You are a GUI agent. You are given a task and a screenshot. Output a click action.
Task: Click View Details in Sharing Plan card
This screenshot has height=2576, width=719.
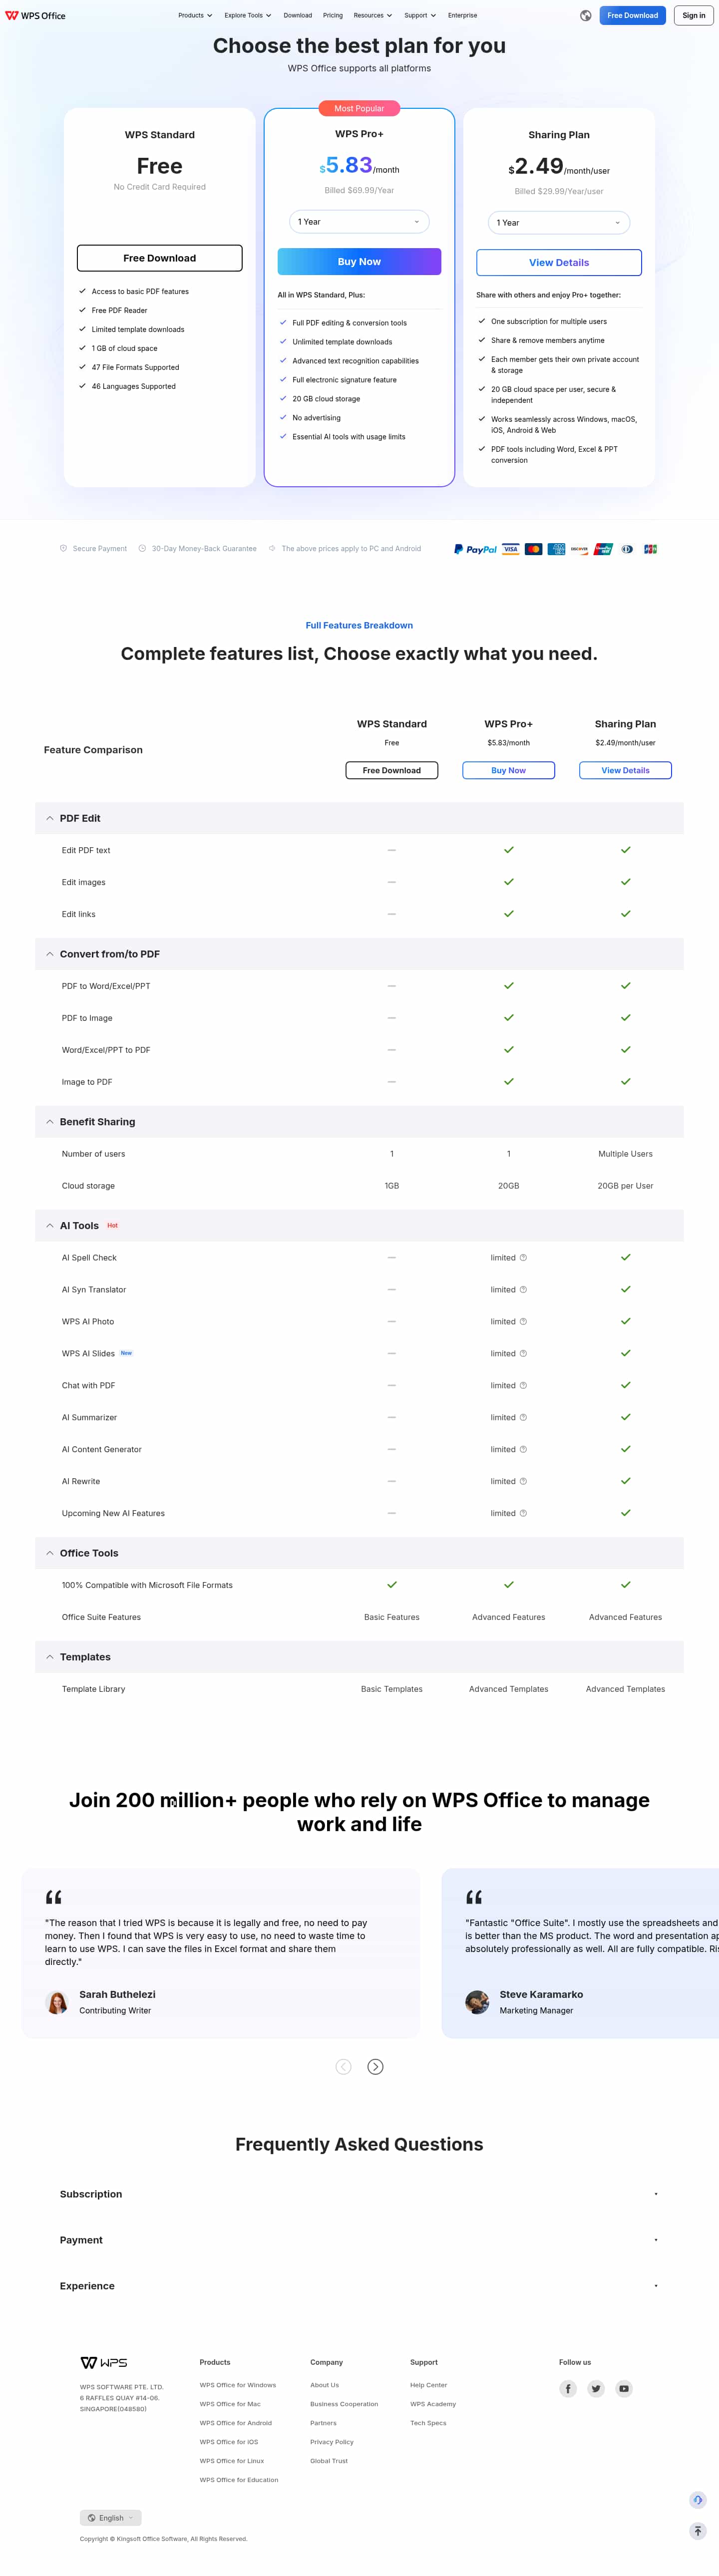[559, 262]
